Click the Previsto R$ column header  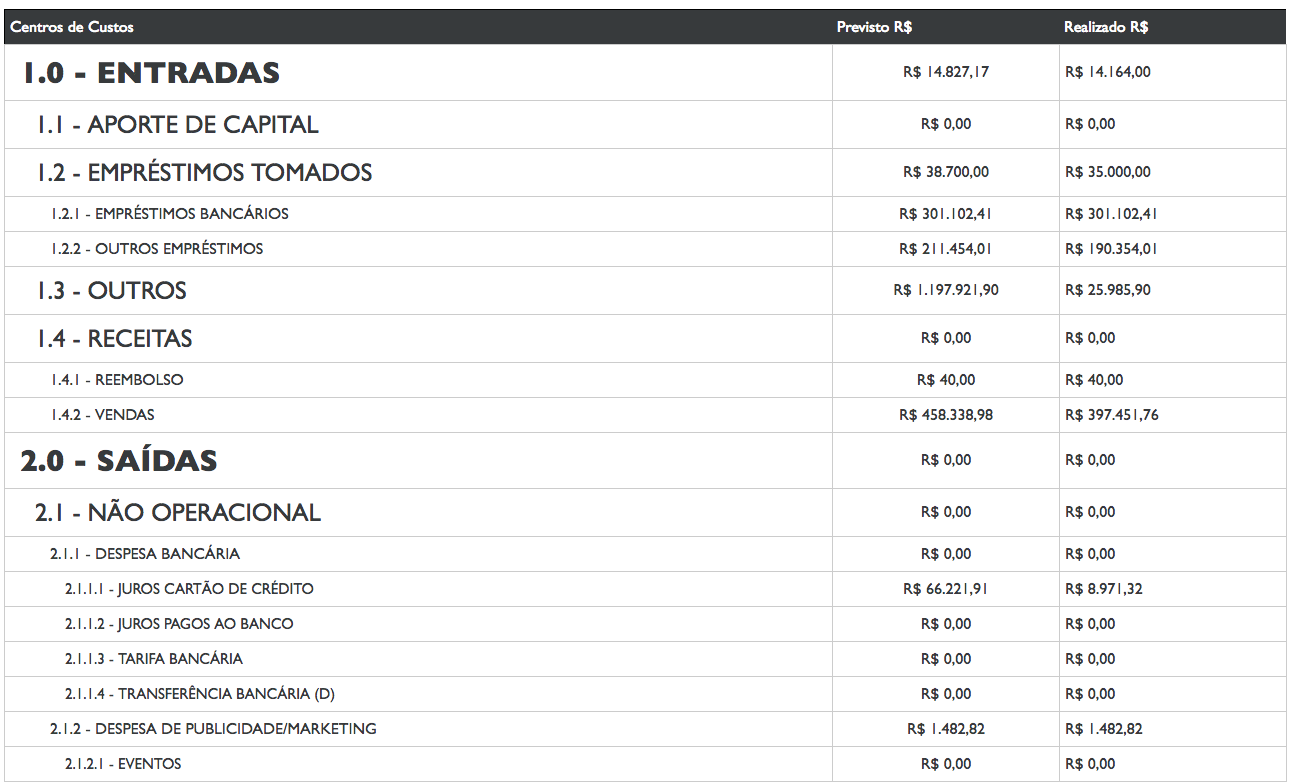coord(874,27)
